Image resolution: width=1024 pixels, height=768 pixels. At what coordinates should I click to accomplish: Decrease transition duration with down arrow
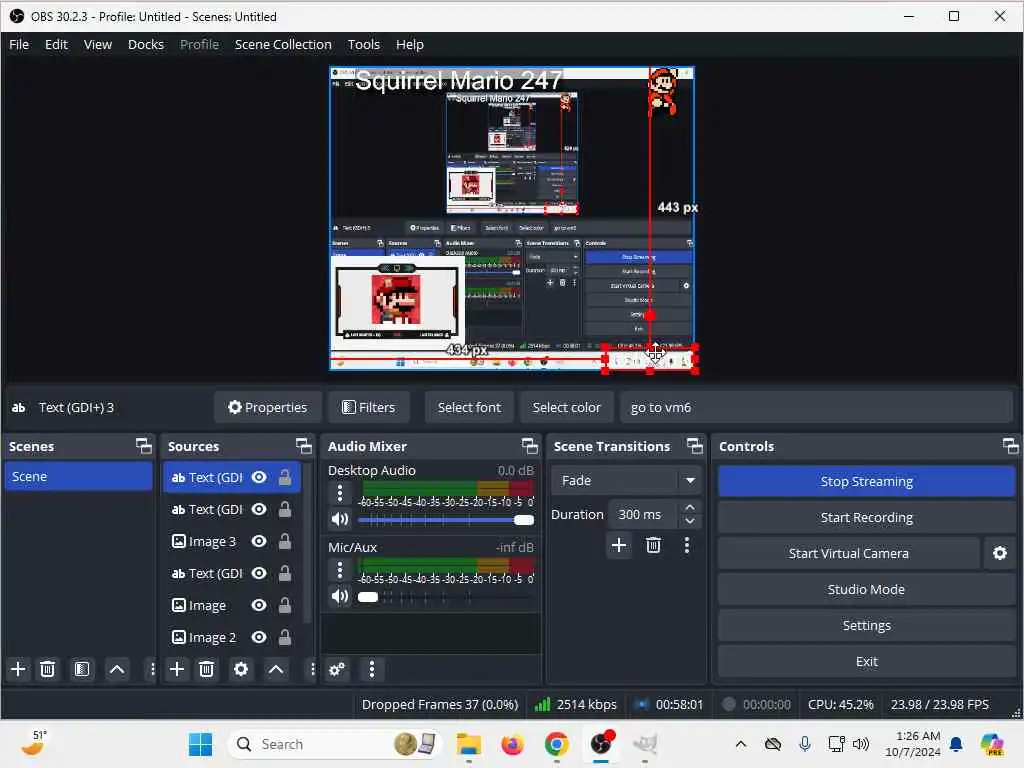click(x=690, y=521)
